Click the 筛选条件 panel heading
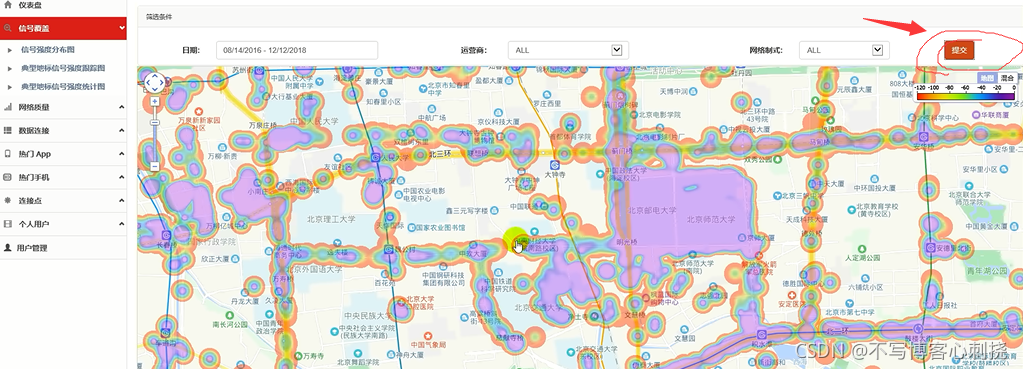Image resolution: width=1023 pixels, height=369 pixels. pos(160,17)
